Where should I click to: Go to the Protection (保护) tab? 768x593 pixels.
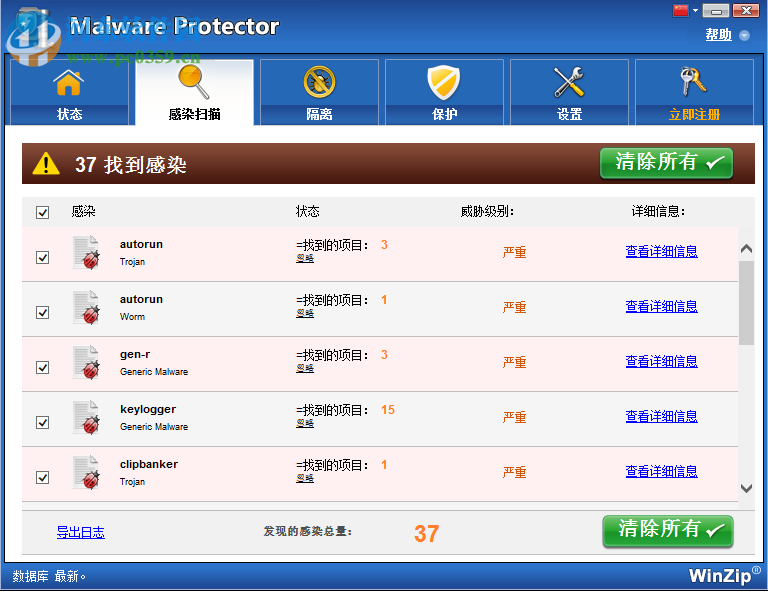(444, 92)
